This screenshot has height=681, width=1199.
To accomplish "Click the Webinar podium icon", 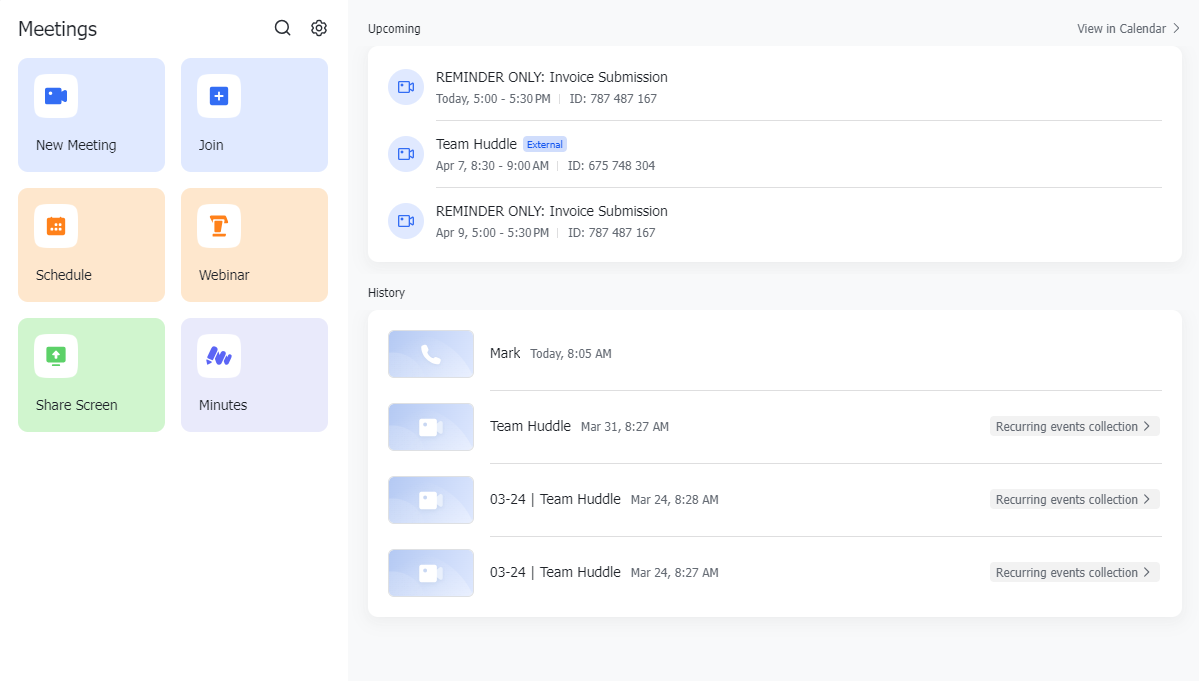I will [x=219, y=225].
